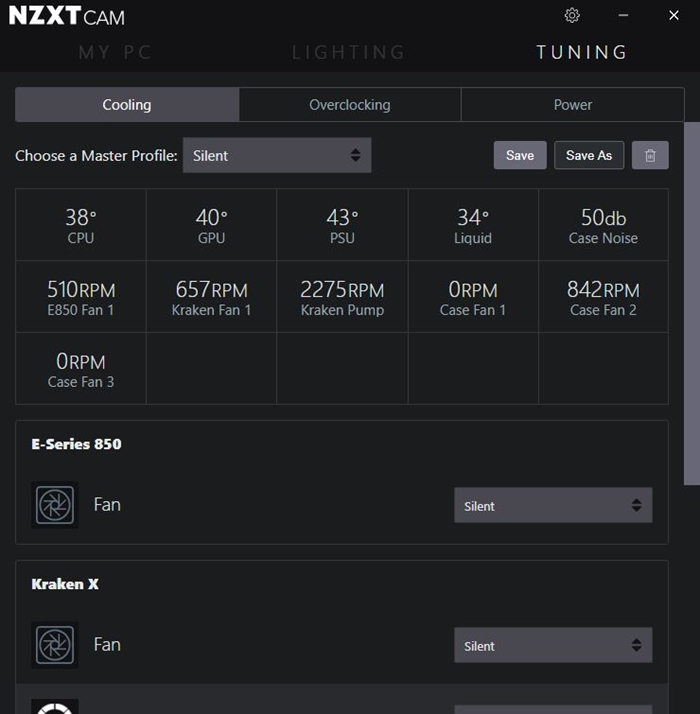Image resolution: width=700 pixels, height=714 pixels.
Task: Click the vertical scrollbar thumb
Action: coord(692,303)
